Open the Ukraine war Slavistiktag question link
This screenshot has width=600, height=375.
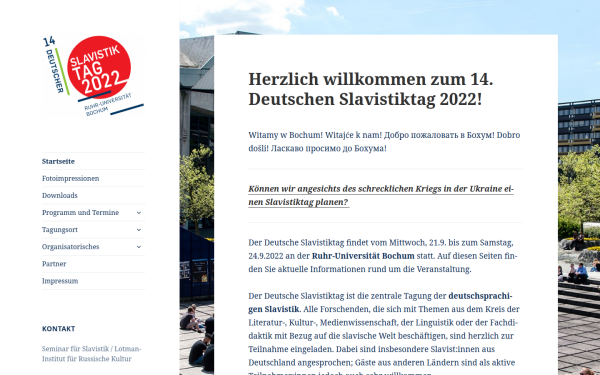(x=381, y=195)
